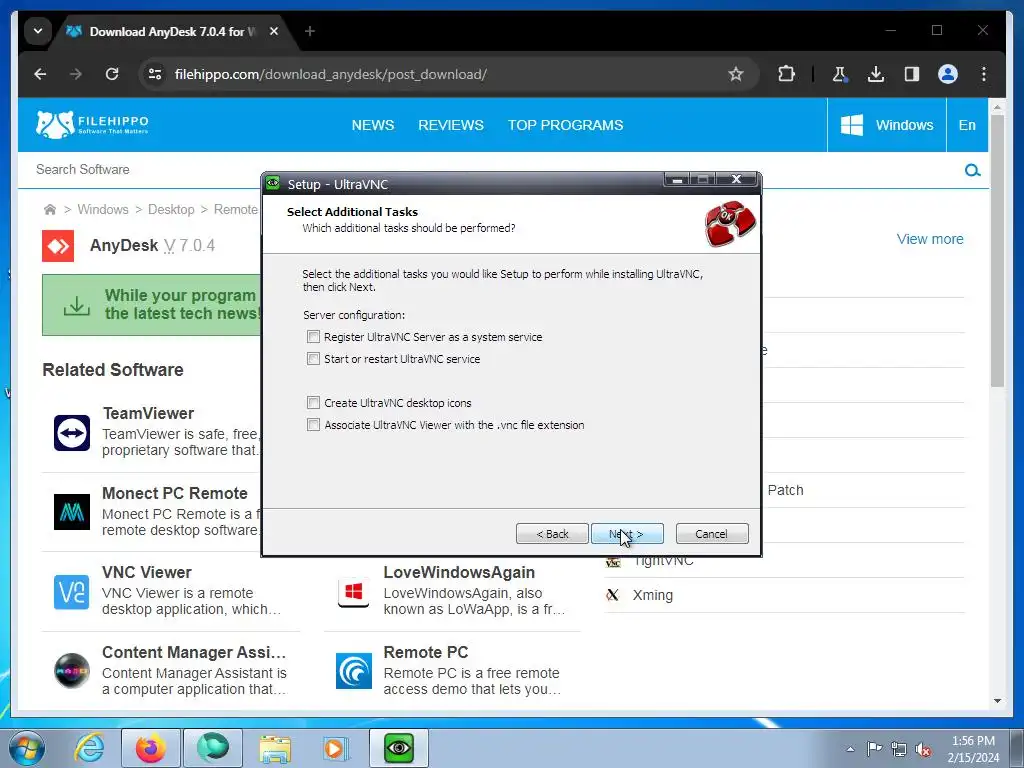1024x768 pixels.
Task: Open the Windows breadcrumb link
Action: (x=103, y=210)
